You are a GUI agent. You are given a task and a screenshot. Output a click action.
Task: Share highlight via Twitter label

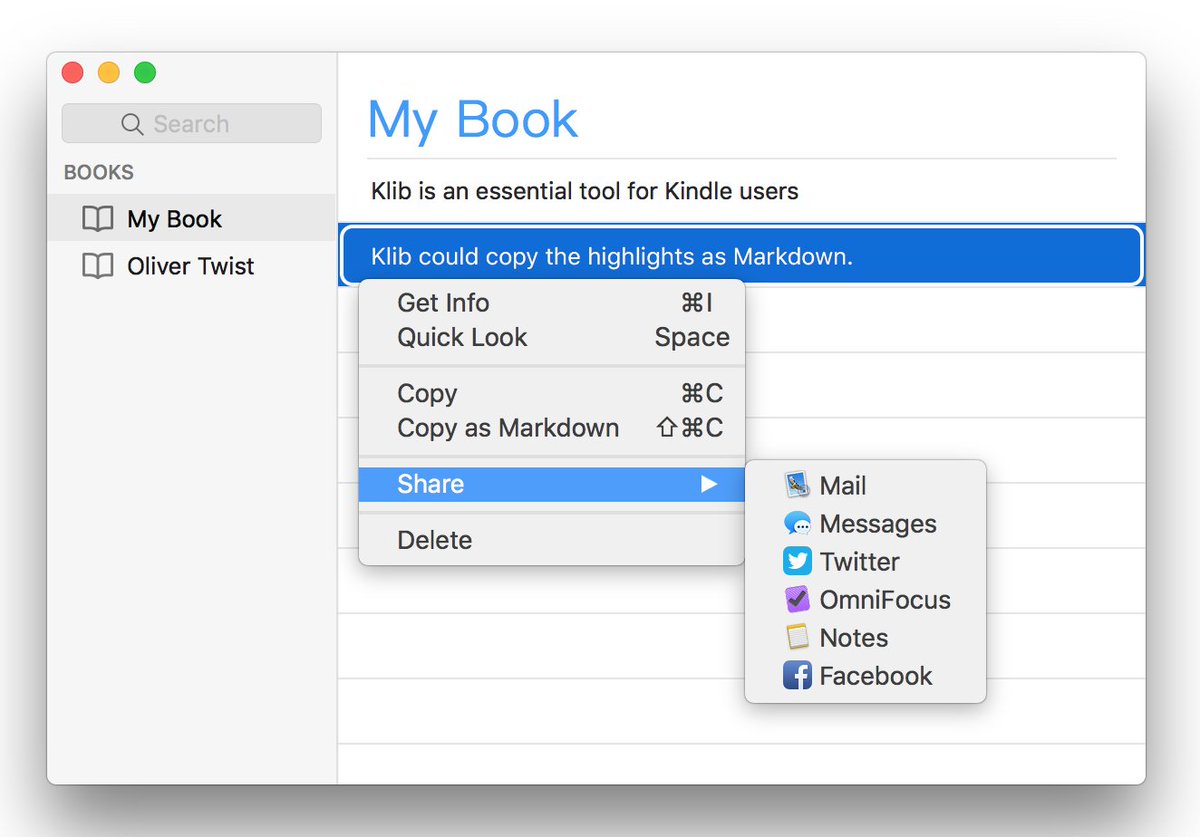860,562
